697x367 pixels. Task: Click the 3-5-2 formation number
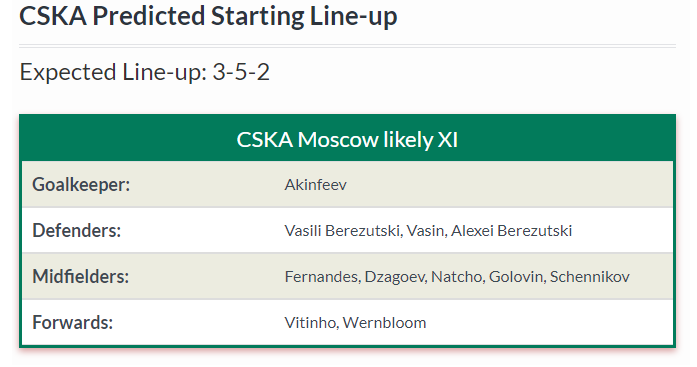[241, 72]
